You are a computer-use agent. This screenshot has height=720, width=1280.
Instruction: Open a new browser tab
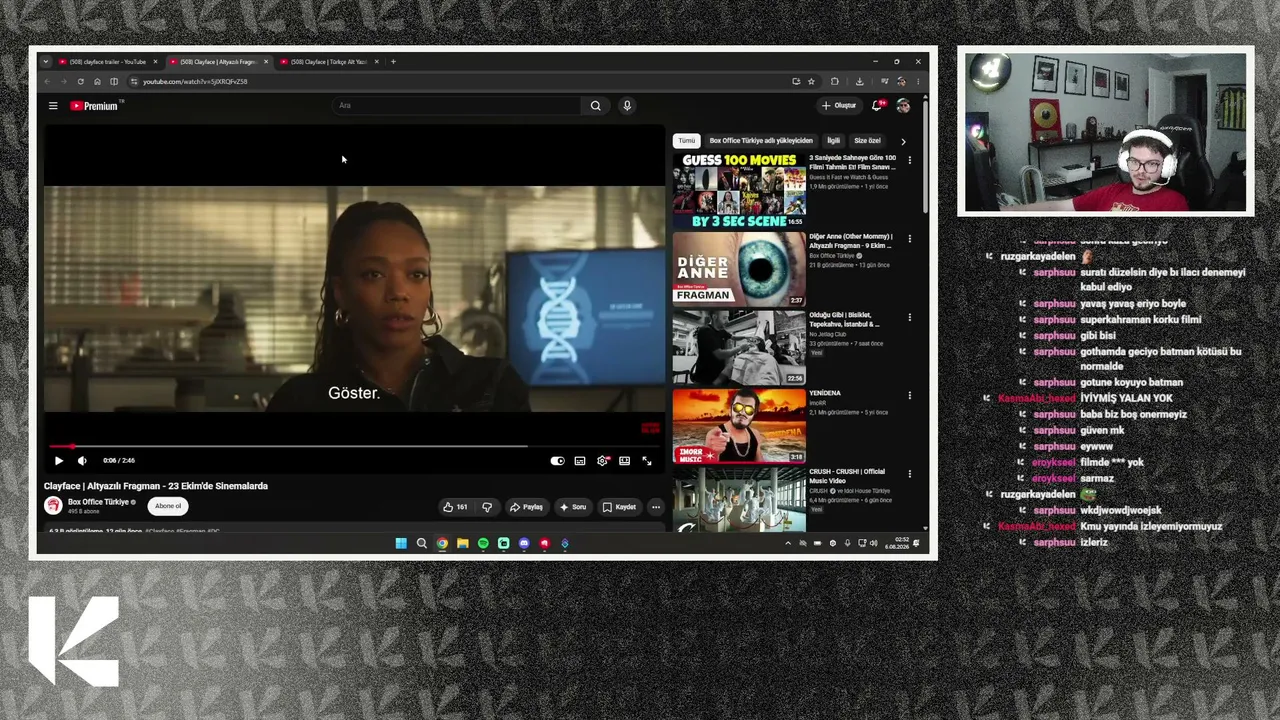click(x=393, y=62)
